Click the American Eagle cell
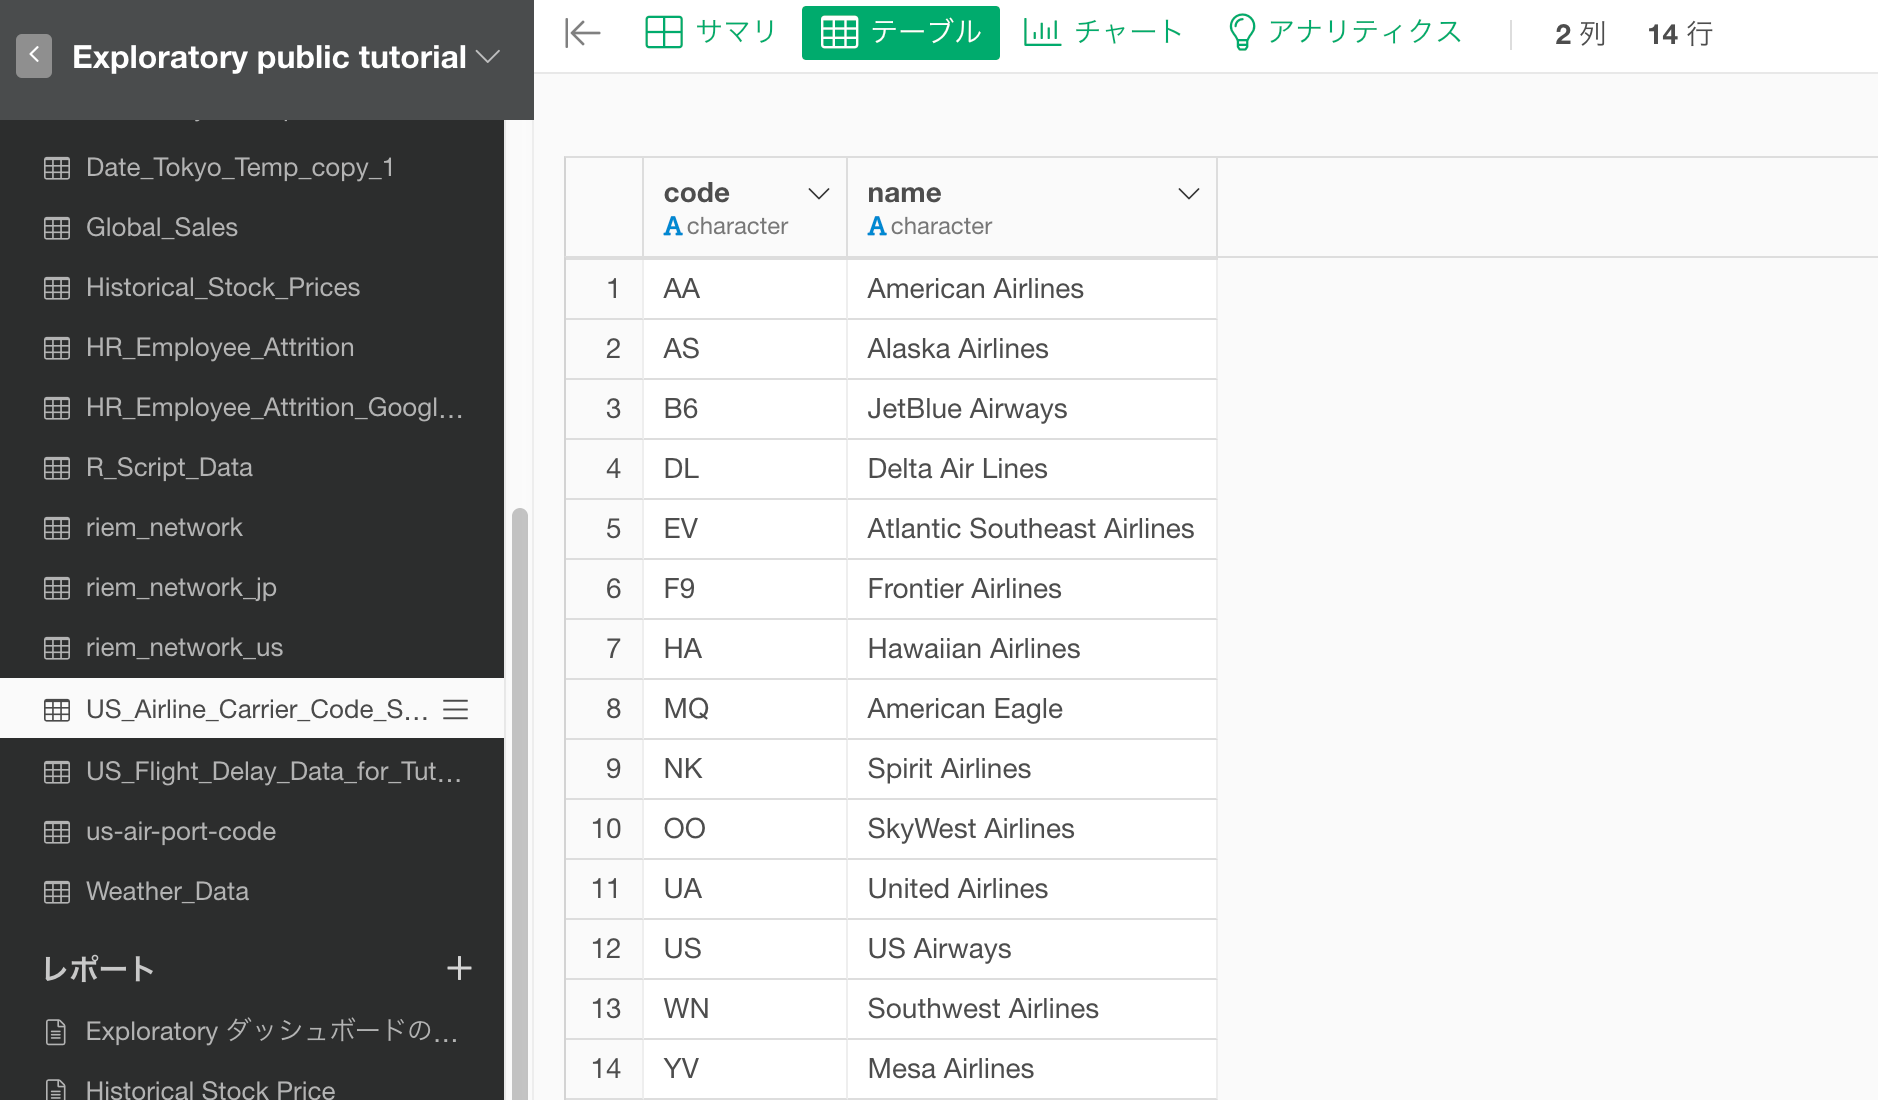The image size is (1878, 1100). point(1031,709)
